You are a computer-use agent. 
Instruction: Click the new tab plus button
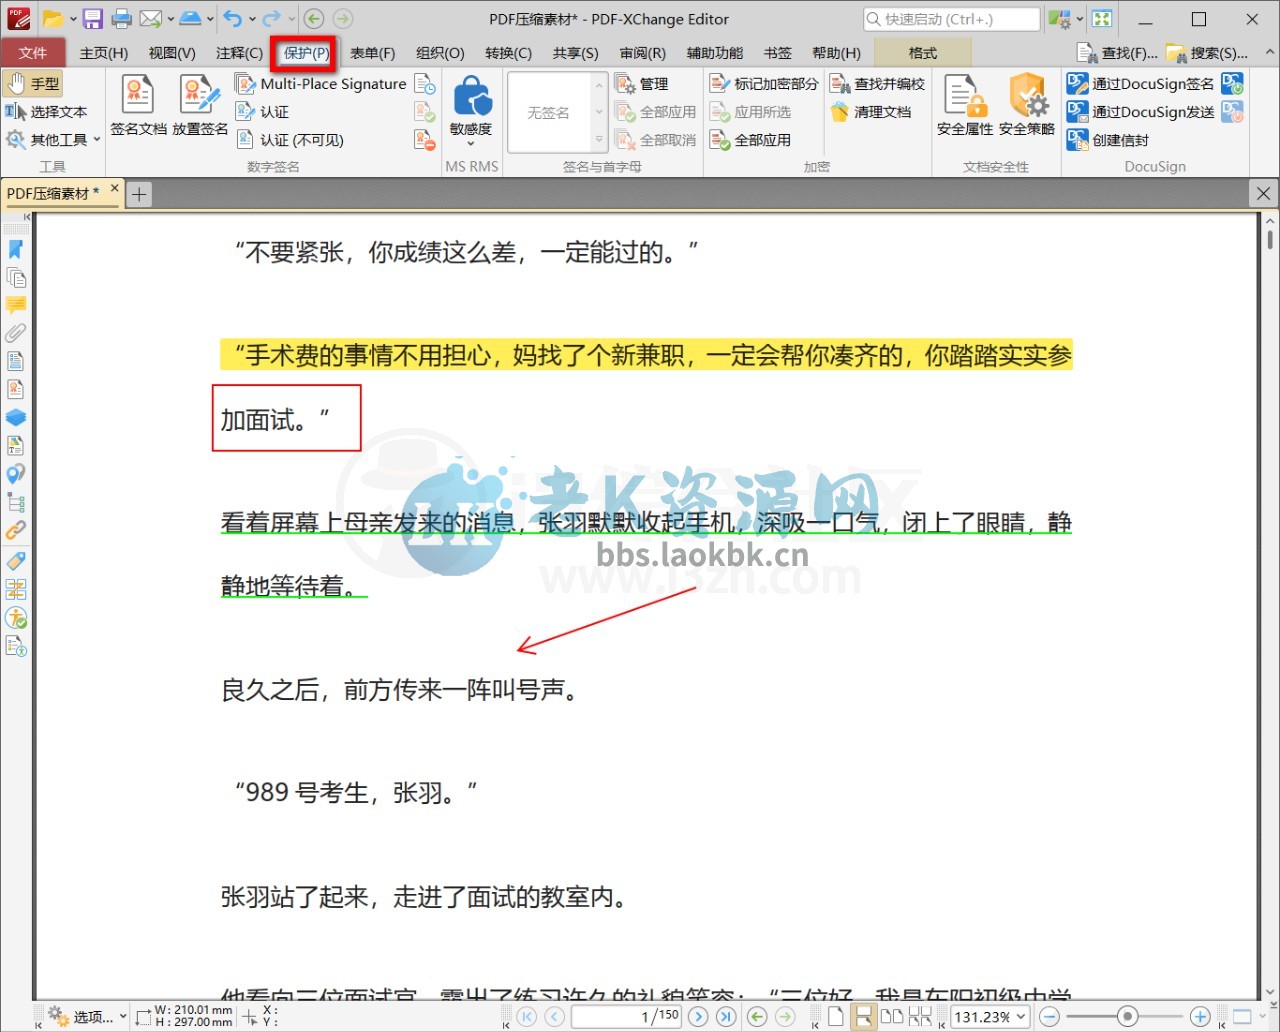(139, 194)
